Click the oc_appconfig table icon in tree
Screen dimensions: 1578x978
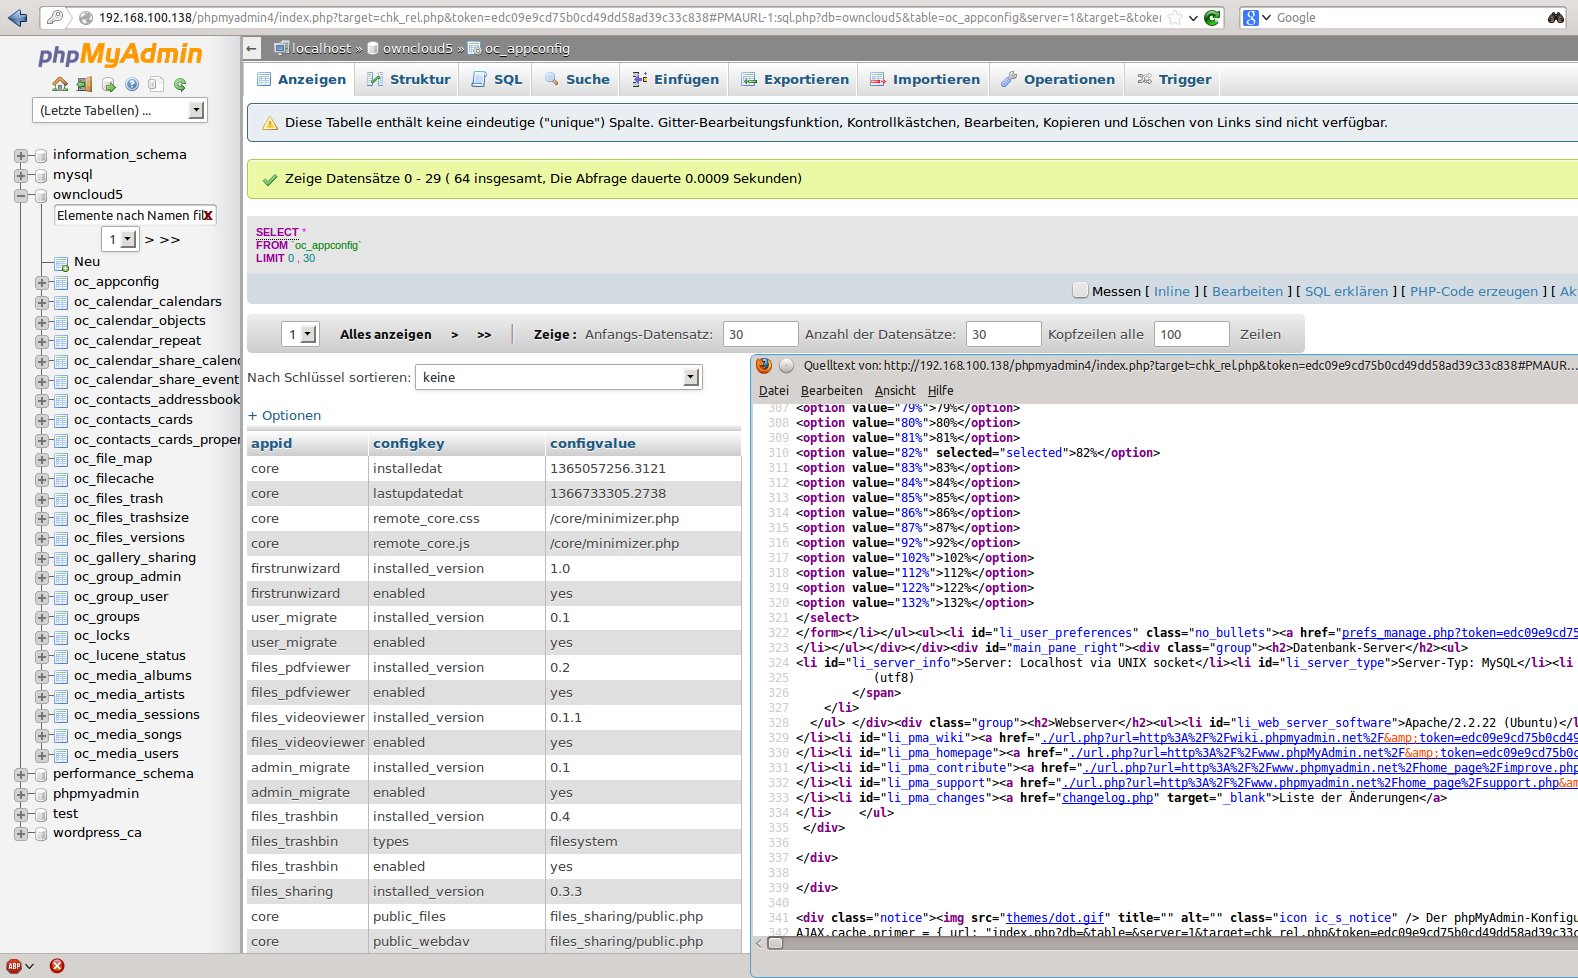click(60, 282)
